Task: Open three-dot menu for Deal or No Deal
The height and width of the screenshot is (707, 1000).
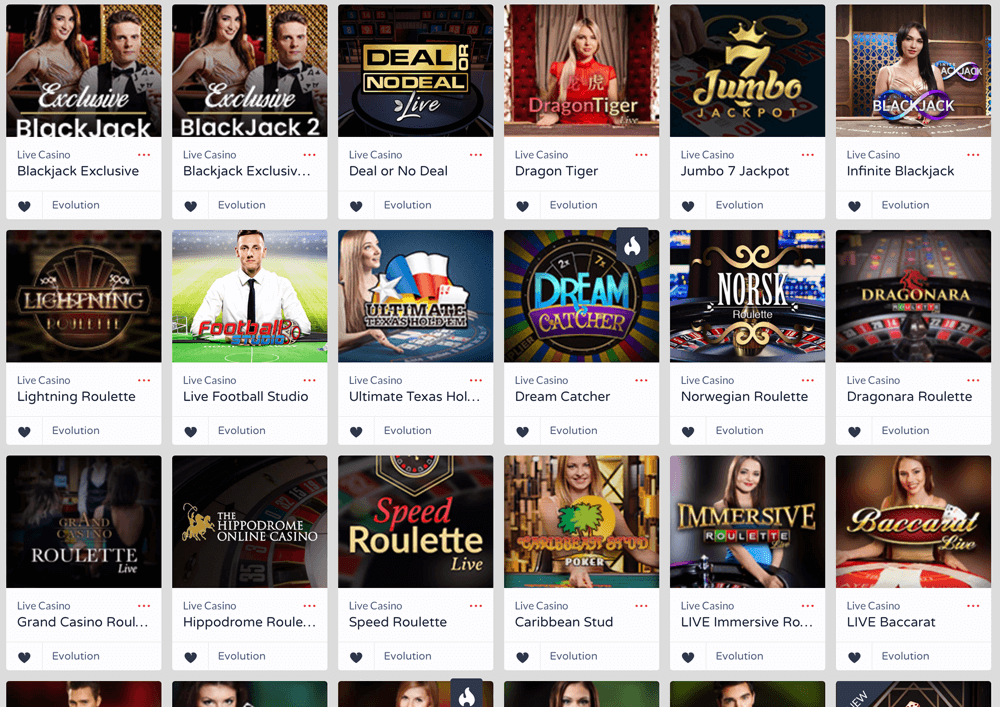Action: point(476,155)
